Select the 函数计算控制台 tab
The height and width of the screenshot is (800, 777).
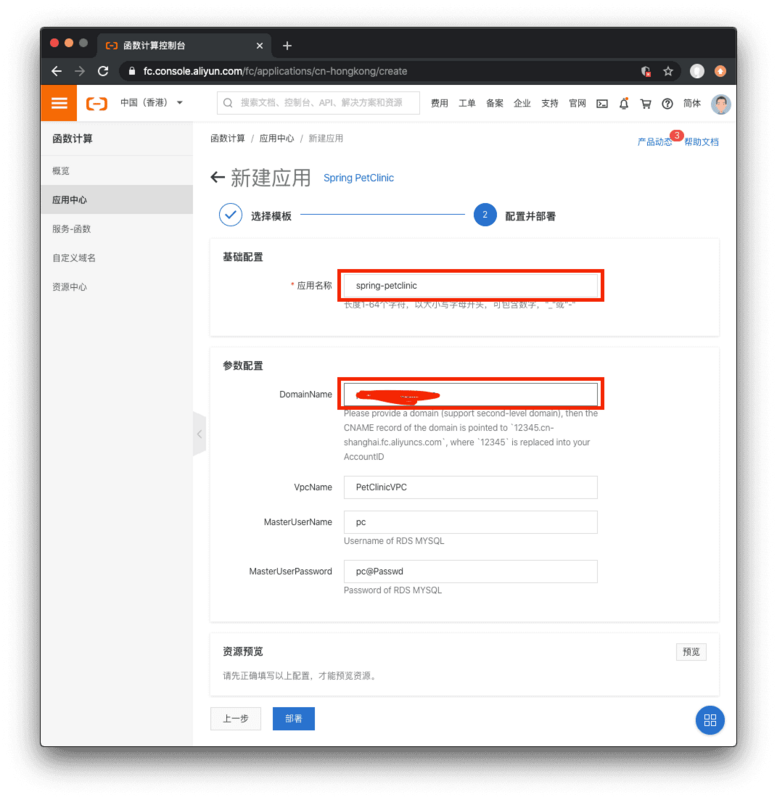pyautogui.click(x=184, y=45)
